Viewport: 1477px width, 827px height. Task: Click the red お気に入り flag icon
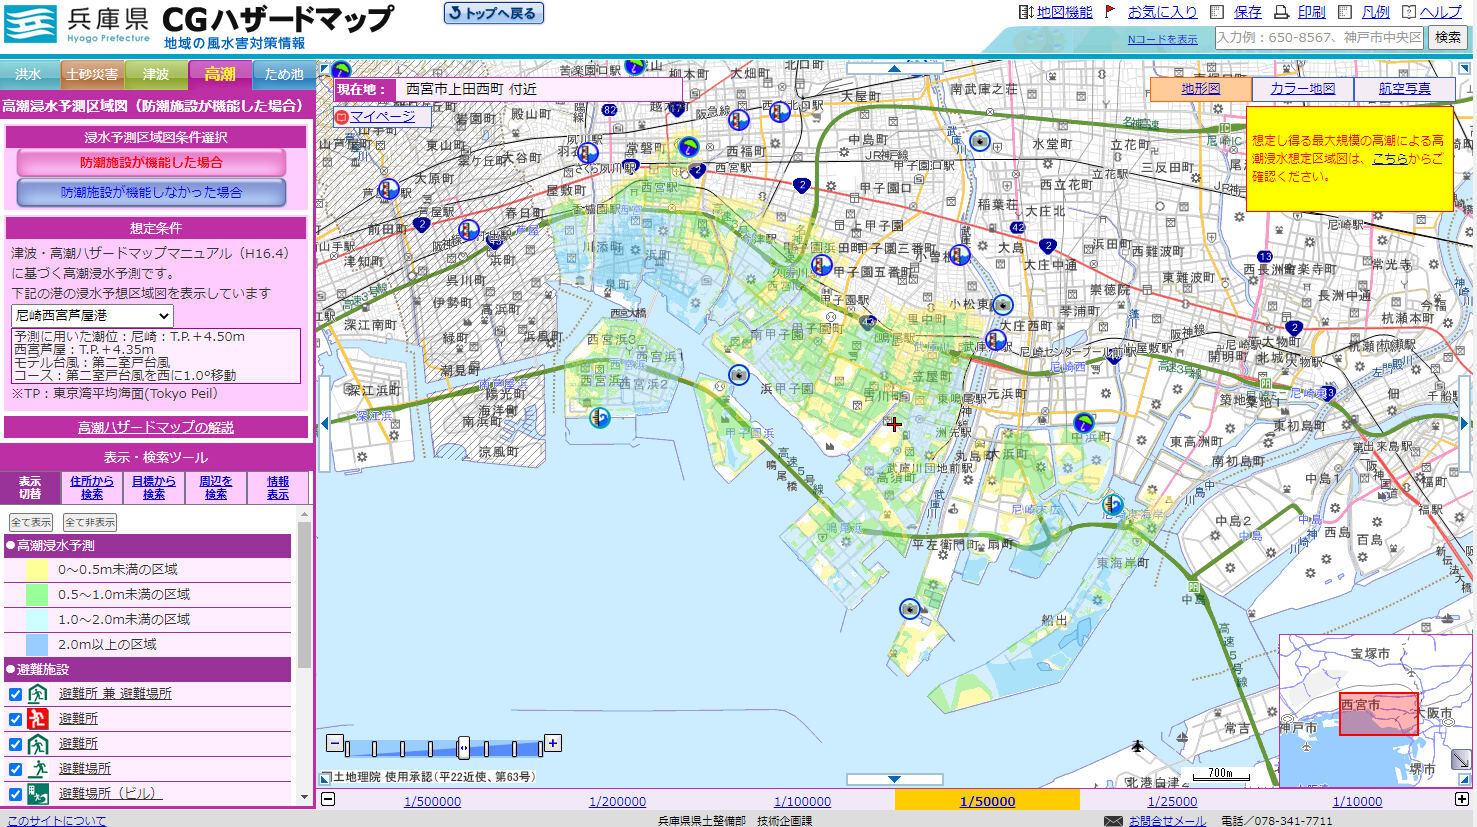point(1109,13)
